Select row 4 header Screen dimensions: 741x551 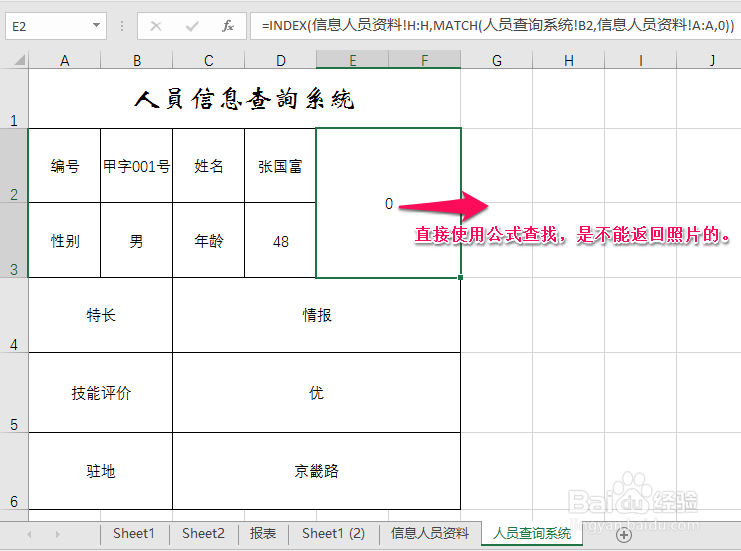tap(14, 315)
